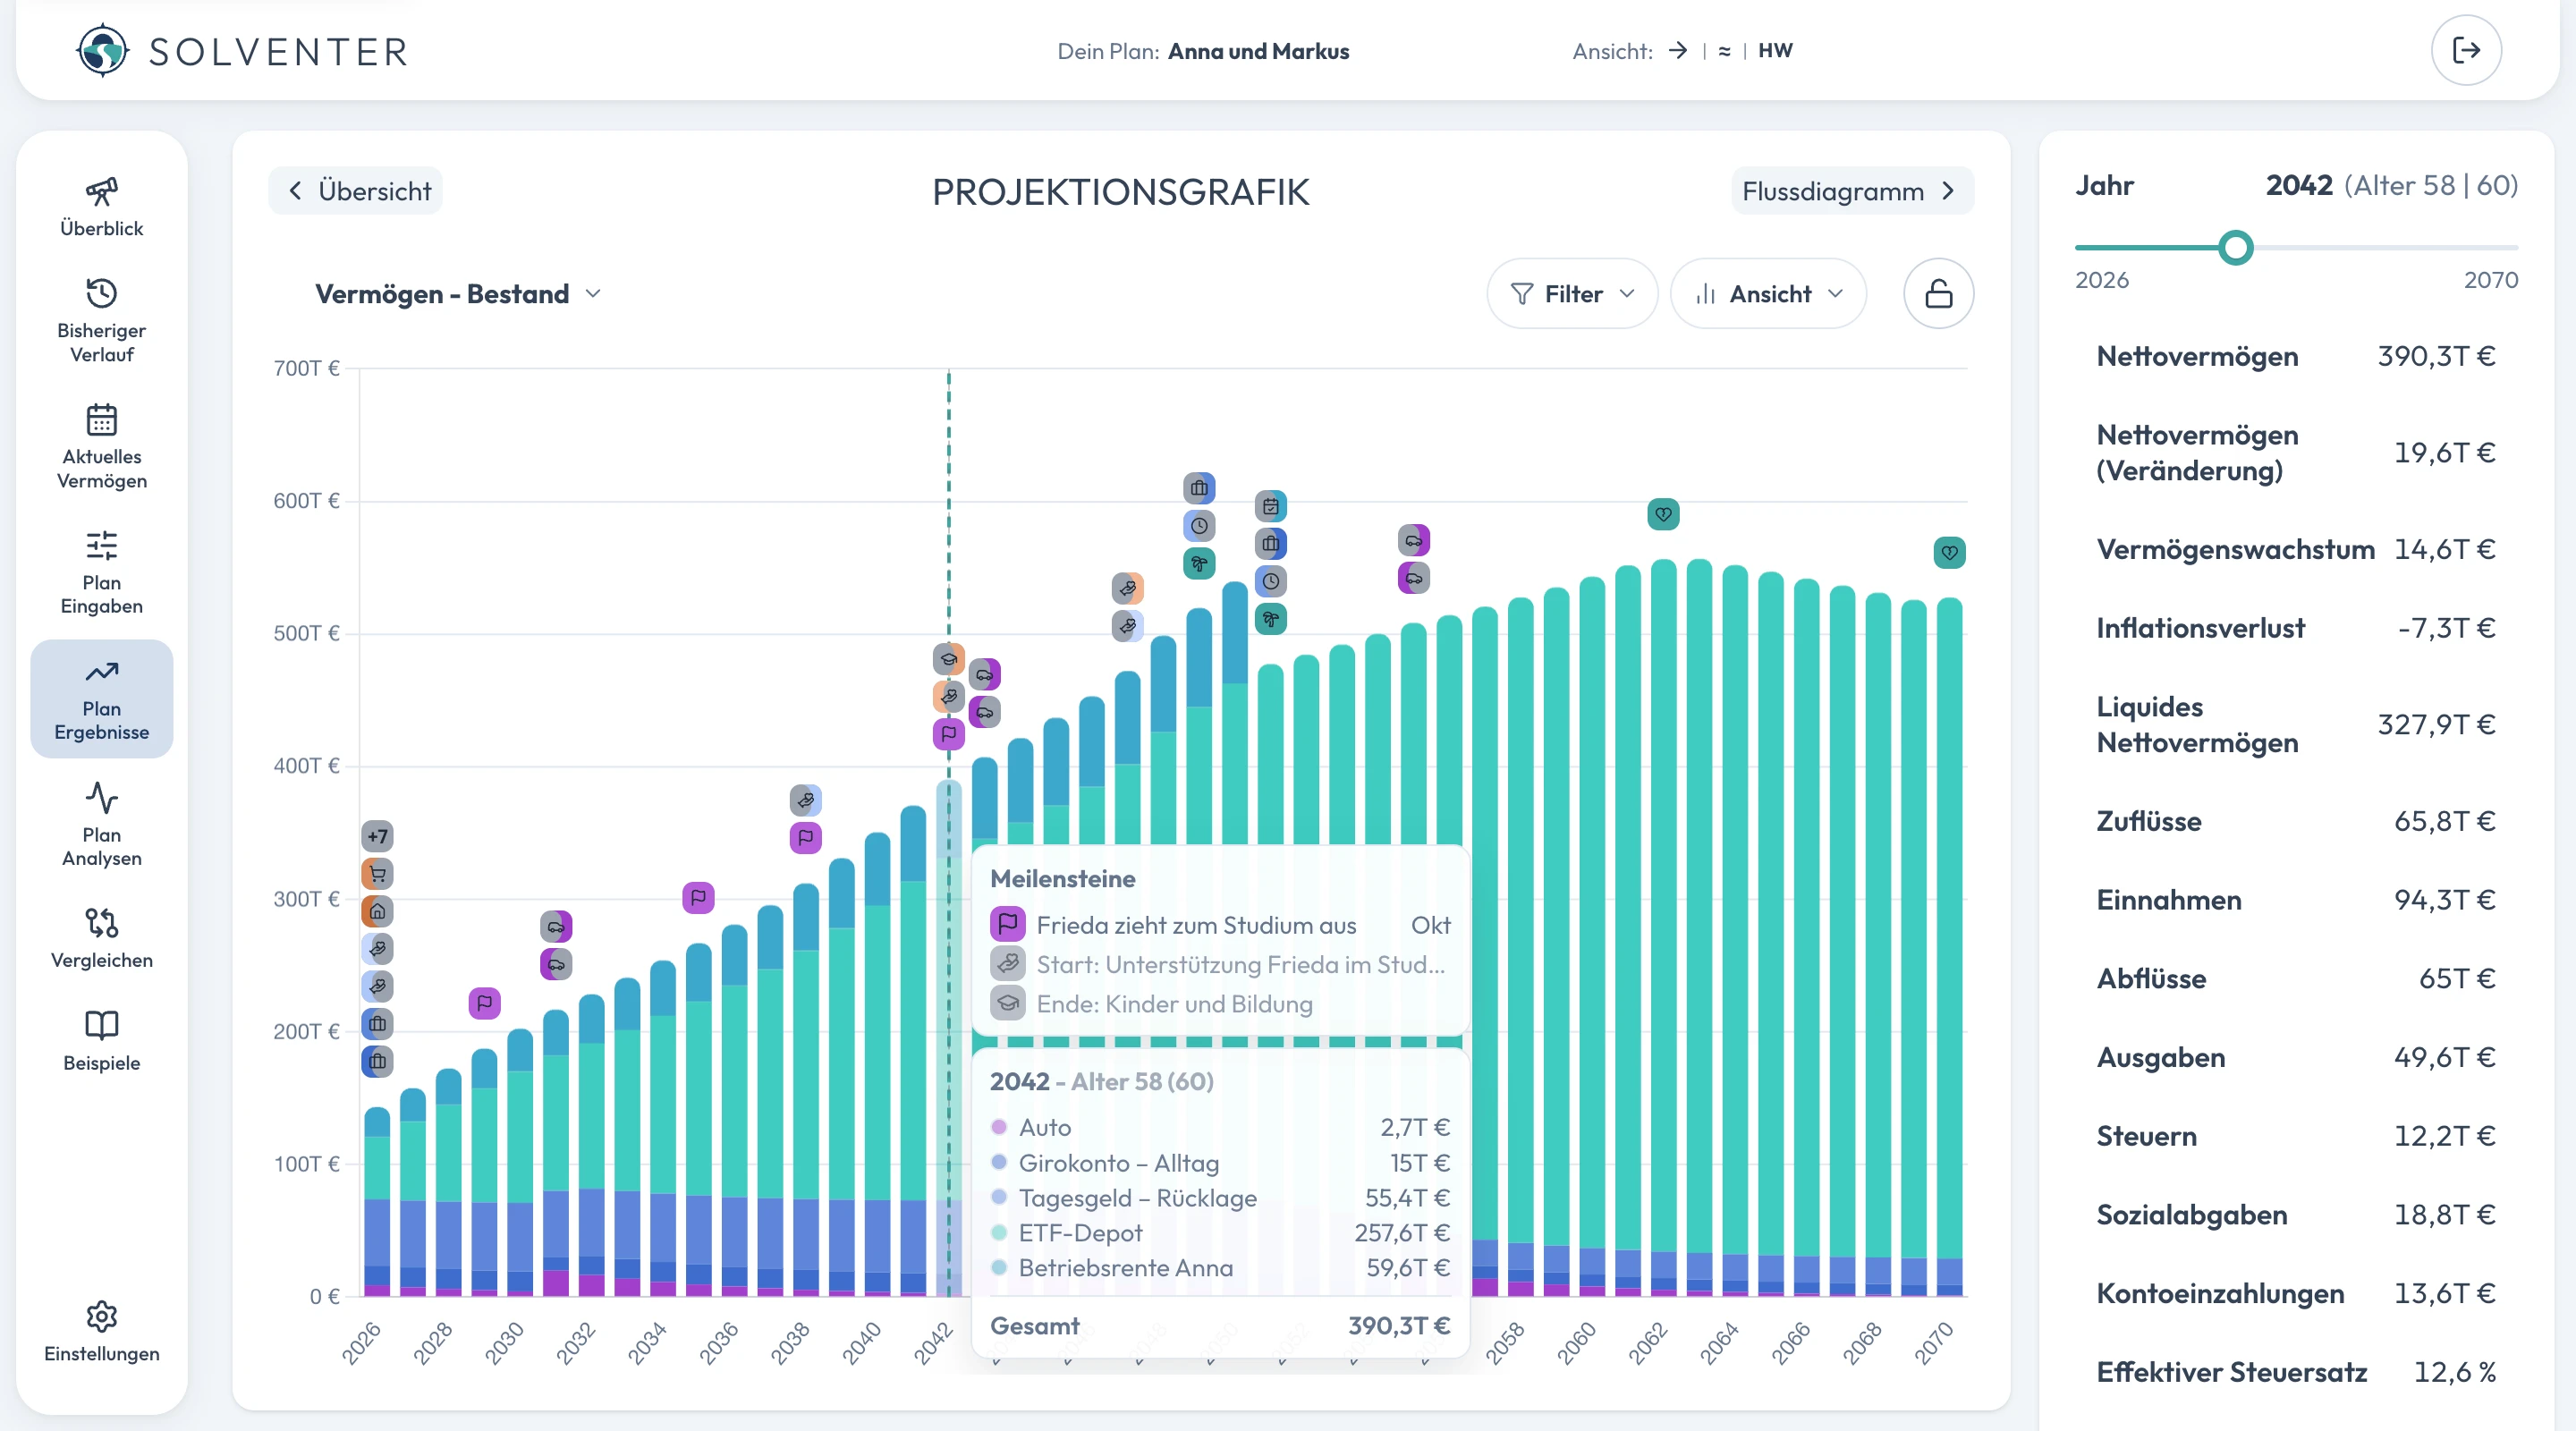2576x1431 pixels.
Task: Open Plan Analysen pulse icon
Action: click(x=101, y=797)
